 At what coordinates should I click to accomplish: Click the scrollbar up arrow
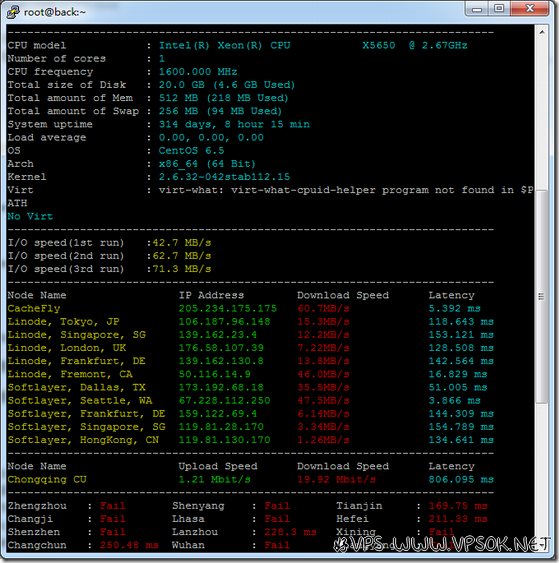point(541,32)
